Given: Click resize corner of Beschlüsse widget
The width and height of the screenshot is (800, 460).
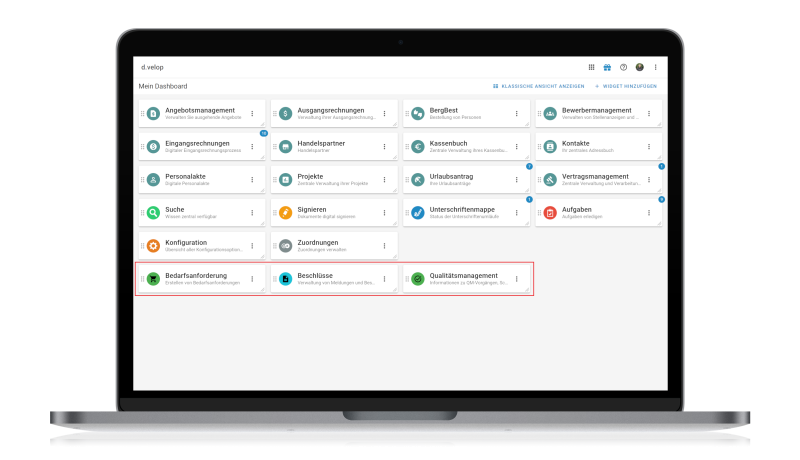Looking at the screenshot, I should tap(395, 290).
